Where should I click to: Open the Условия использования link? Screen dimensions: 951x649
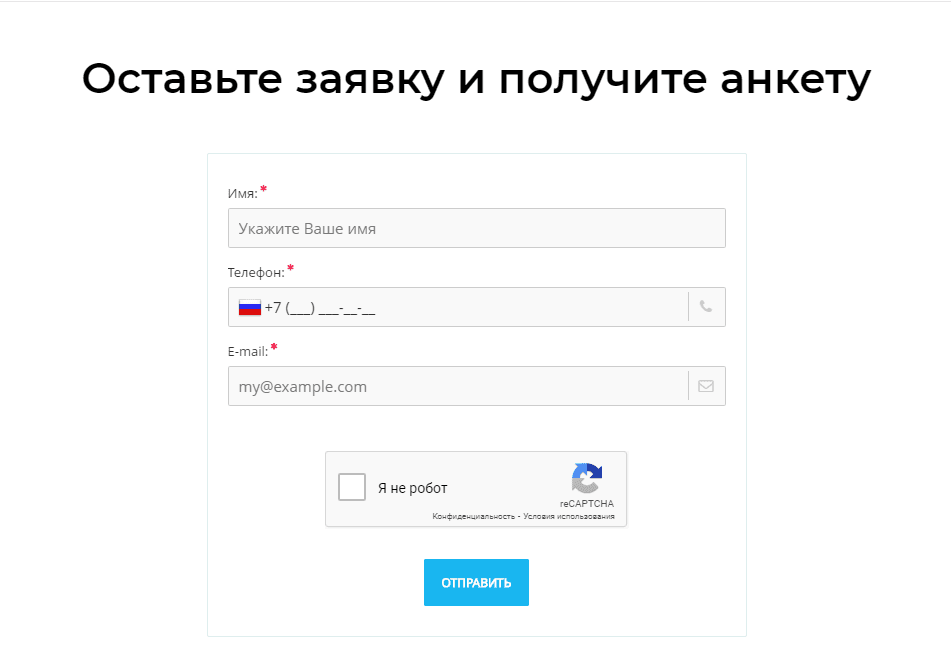pos(576,517)
